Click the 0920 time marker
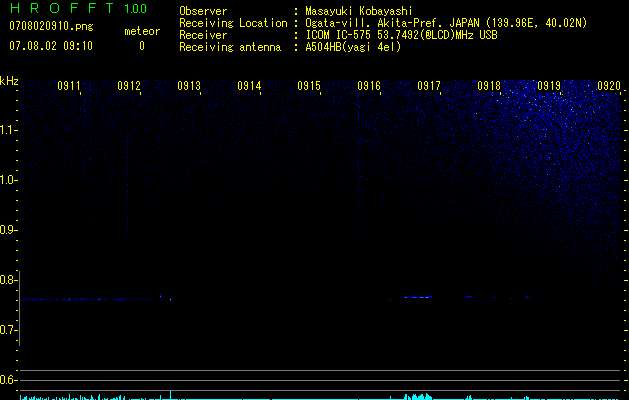 (609, 86)
